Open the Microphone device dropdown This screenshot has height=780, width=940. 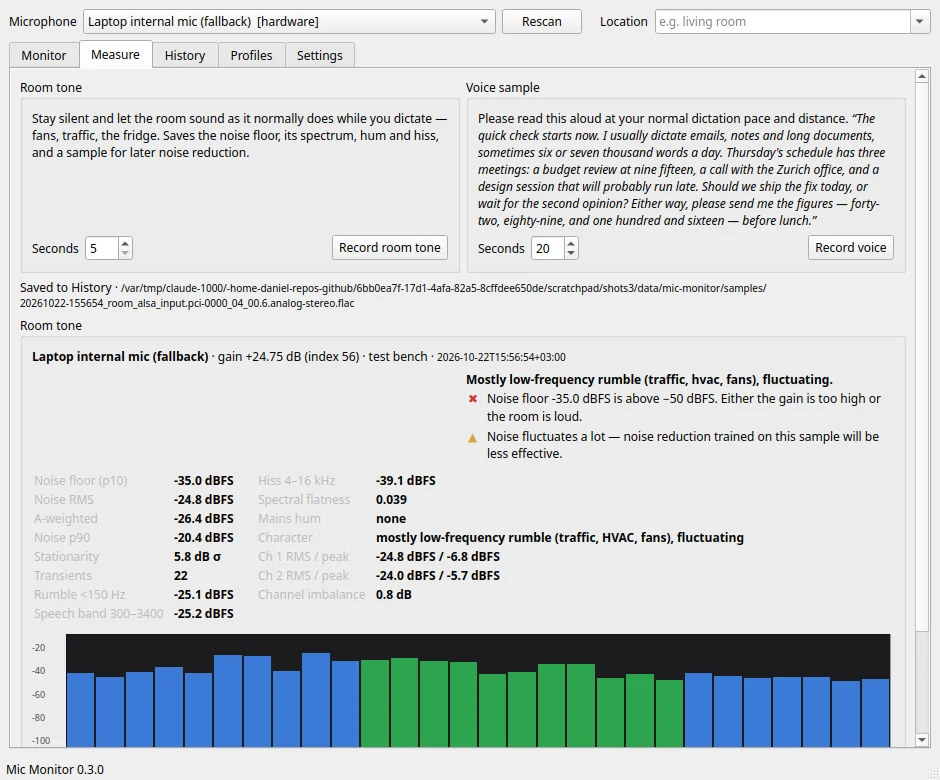[289, 22]
